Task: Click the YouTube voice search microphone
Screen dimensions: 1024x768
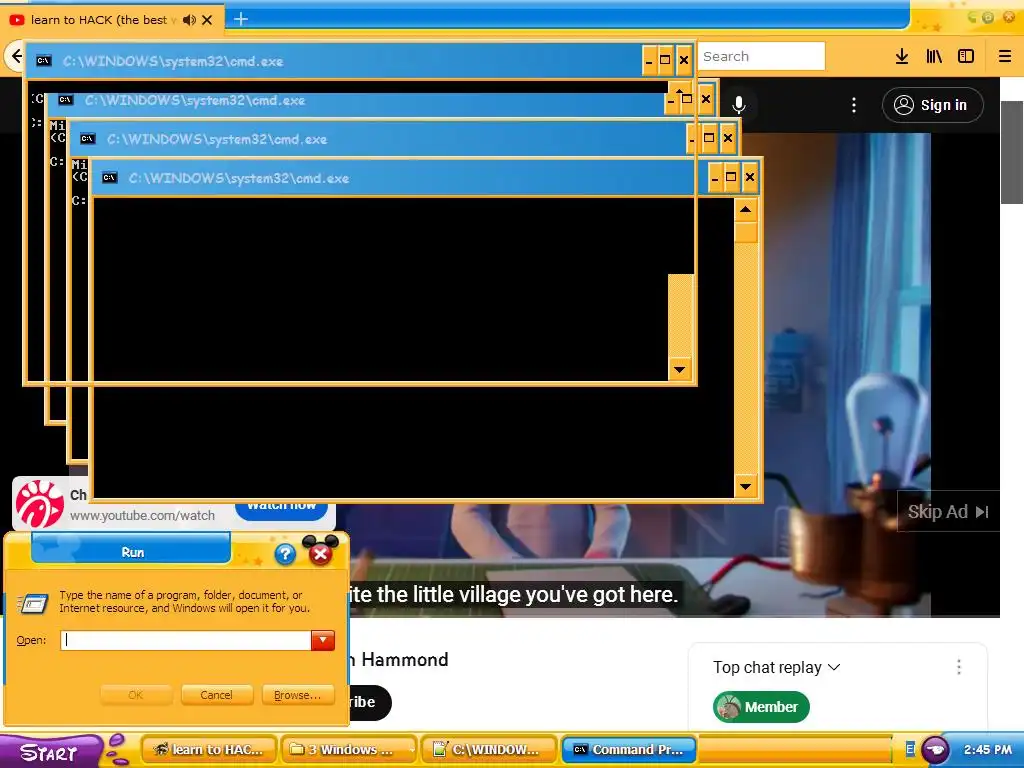Action: (x=739, y=104)
